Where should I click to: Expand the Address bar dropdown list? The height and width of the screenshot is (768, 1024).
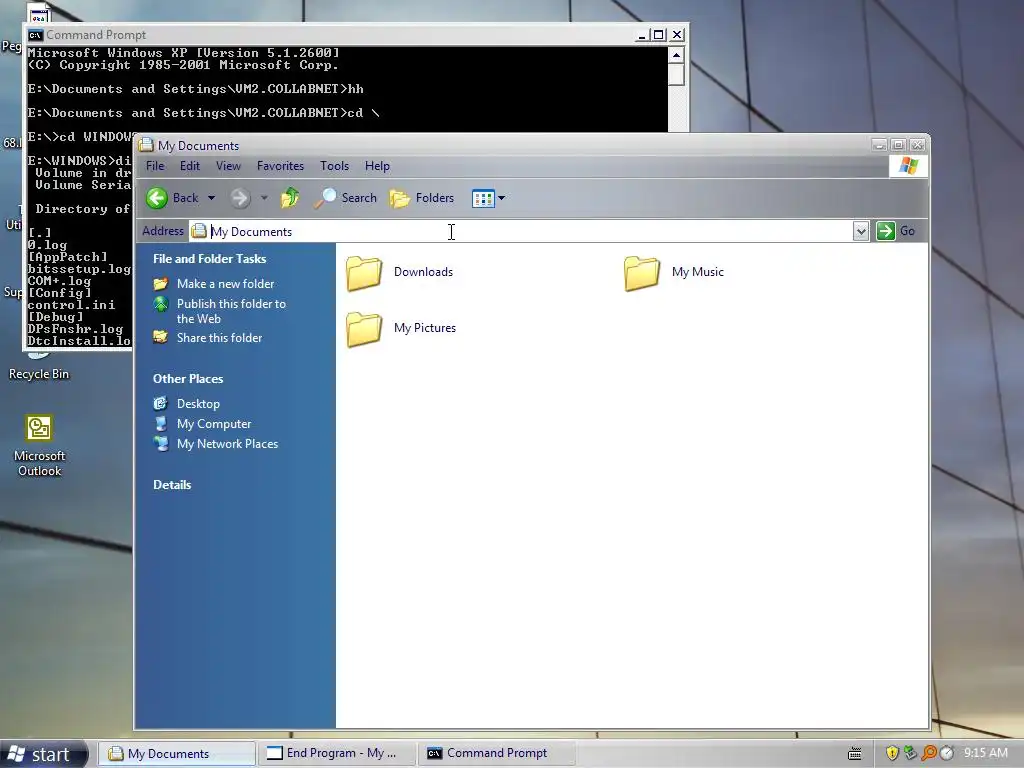(x=861, y=231)
